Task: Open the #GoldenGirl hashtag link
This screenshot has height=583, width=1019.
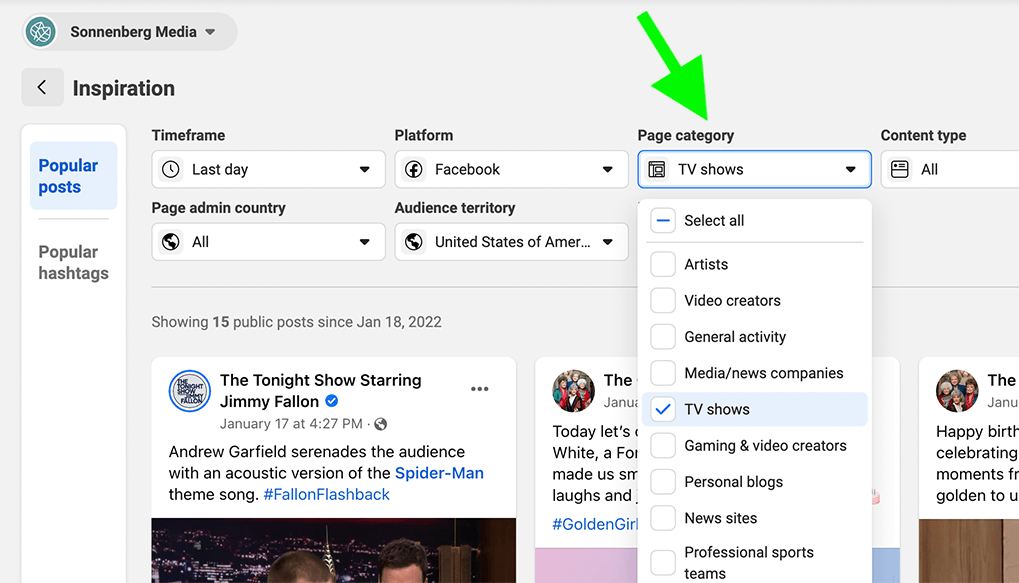Action: point(595,525)
